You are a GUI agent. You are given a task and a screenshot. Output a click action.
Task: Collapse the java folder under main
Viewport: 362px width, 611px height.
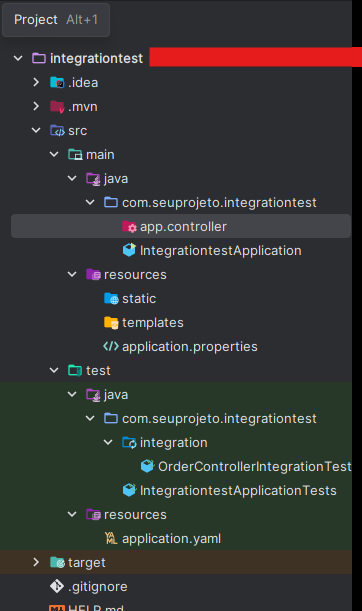pyautogui.click(x=72, y=178)
